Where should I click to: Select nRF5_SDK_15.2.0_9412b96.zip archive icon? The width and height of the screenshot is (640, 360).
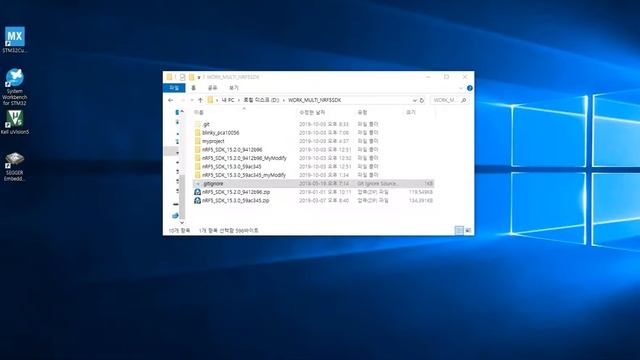198,192
